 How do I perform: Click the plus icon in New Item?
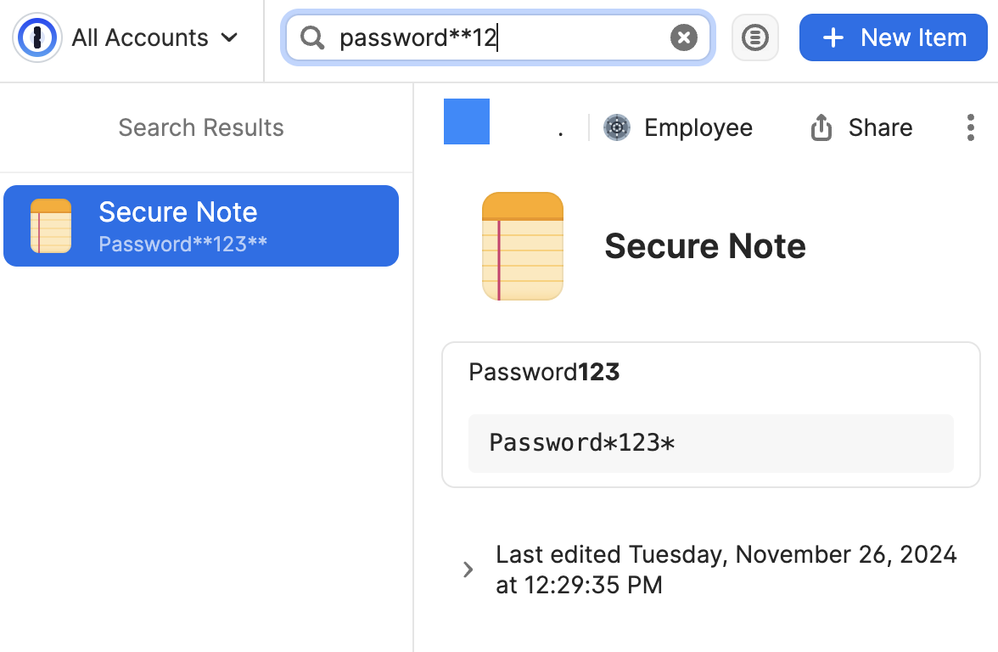pyautogui.click(x=833, y=38)
